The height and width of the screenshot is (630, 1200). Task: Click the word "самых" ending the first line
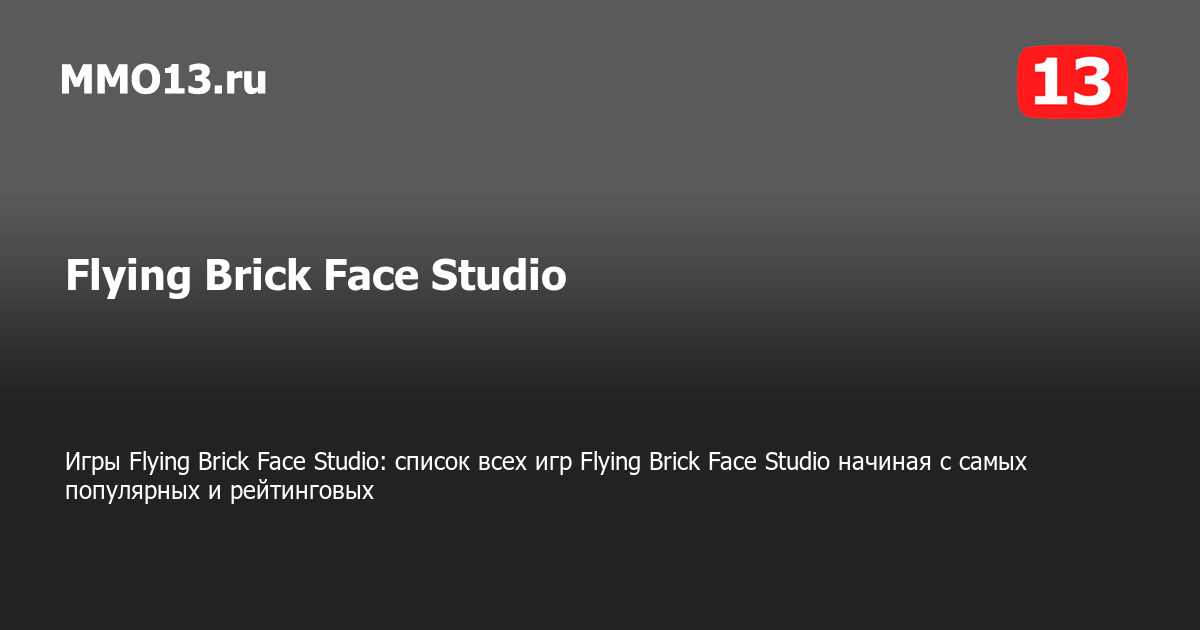click(x=994, y=462)
